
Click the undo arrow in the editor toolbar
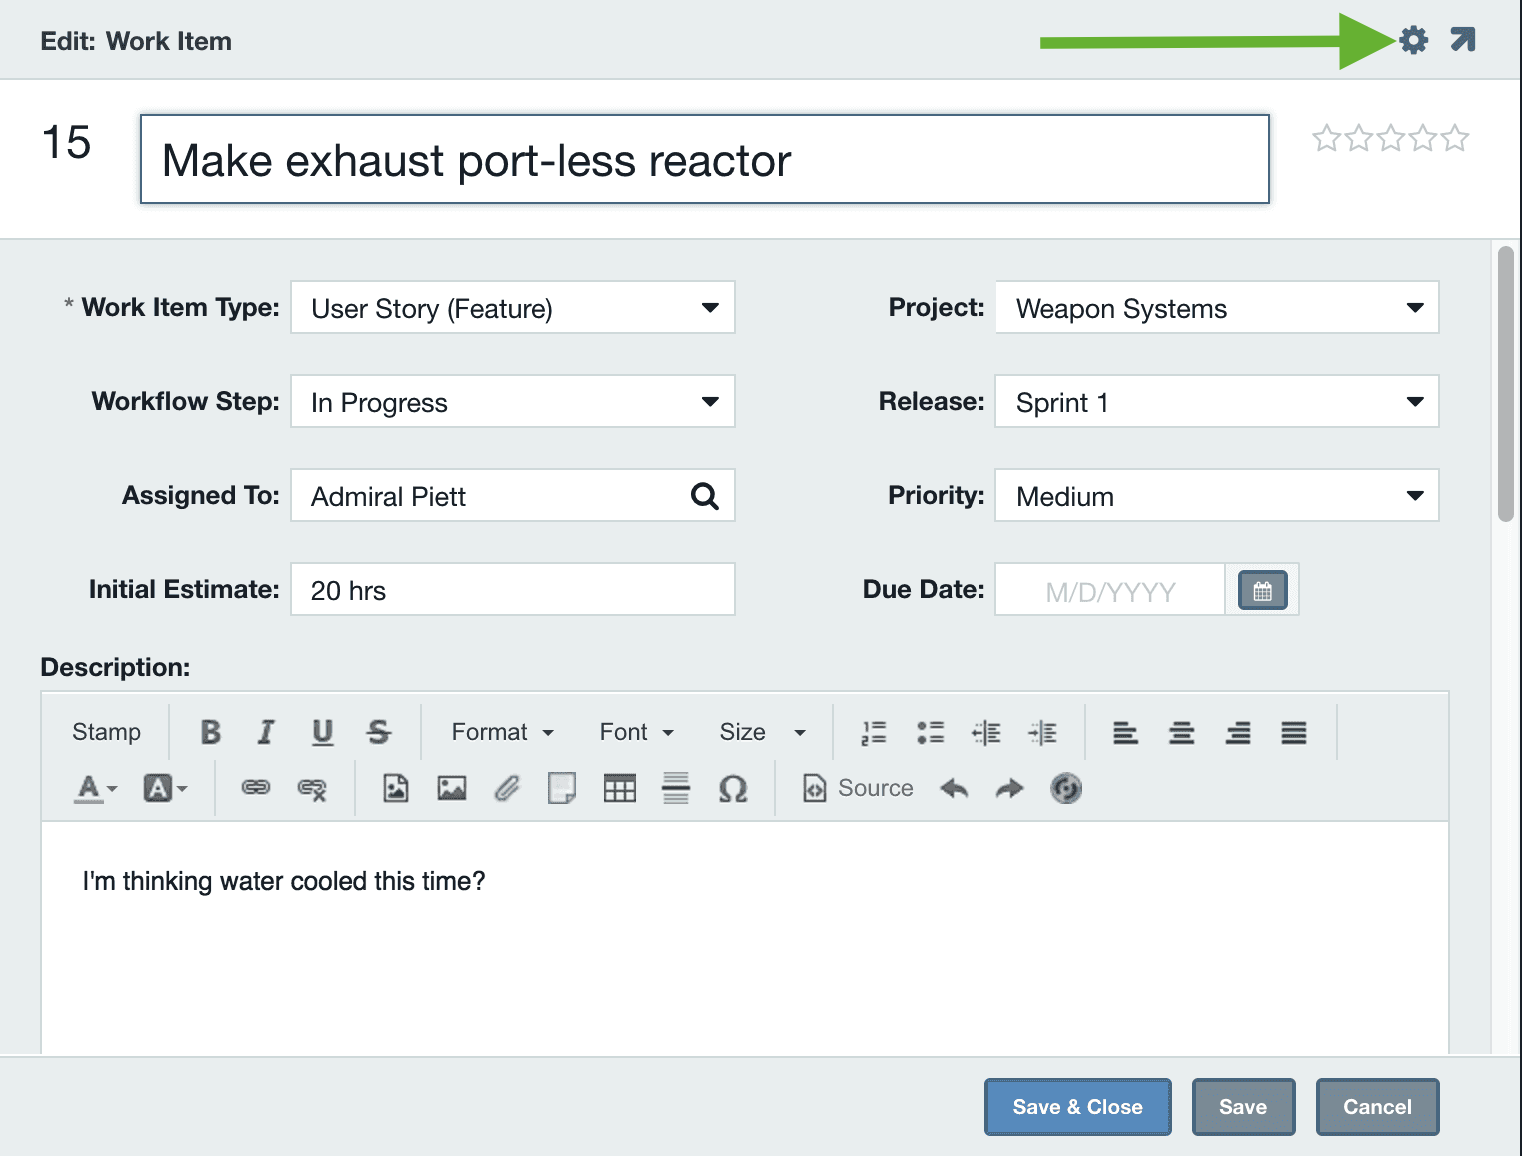953,788
